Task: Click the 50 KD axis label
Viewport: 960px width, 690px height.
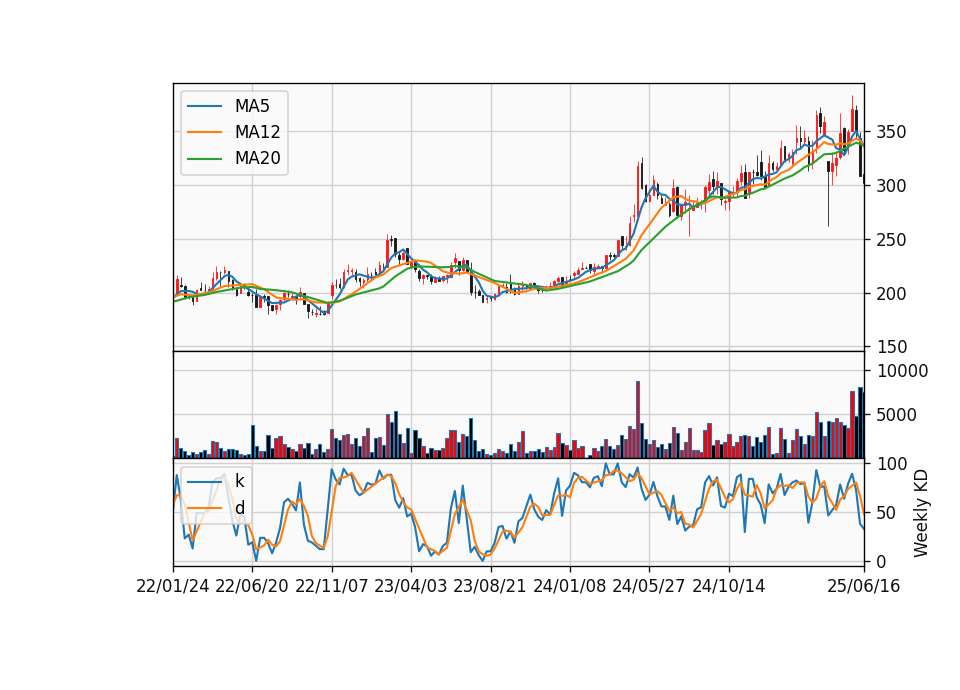Action: (886, 513)
